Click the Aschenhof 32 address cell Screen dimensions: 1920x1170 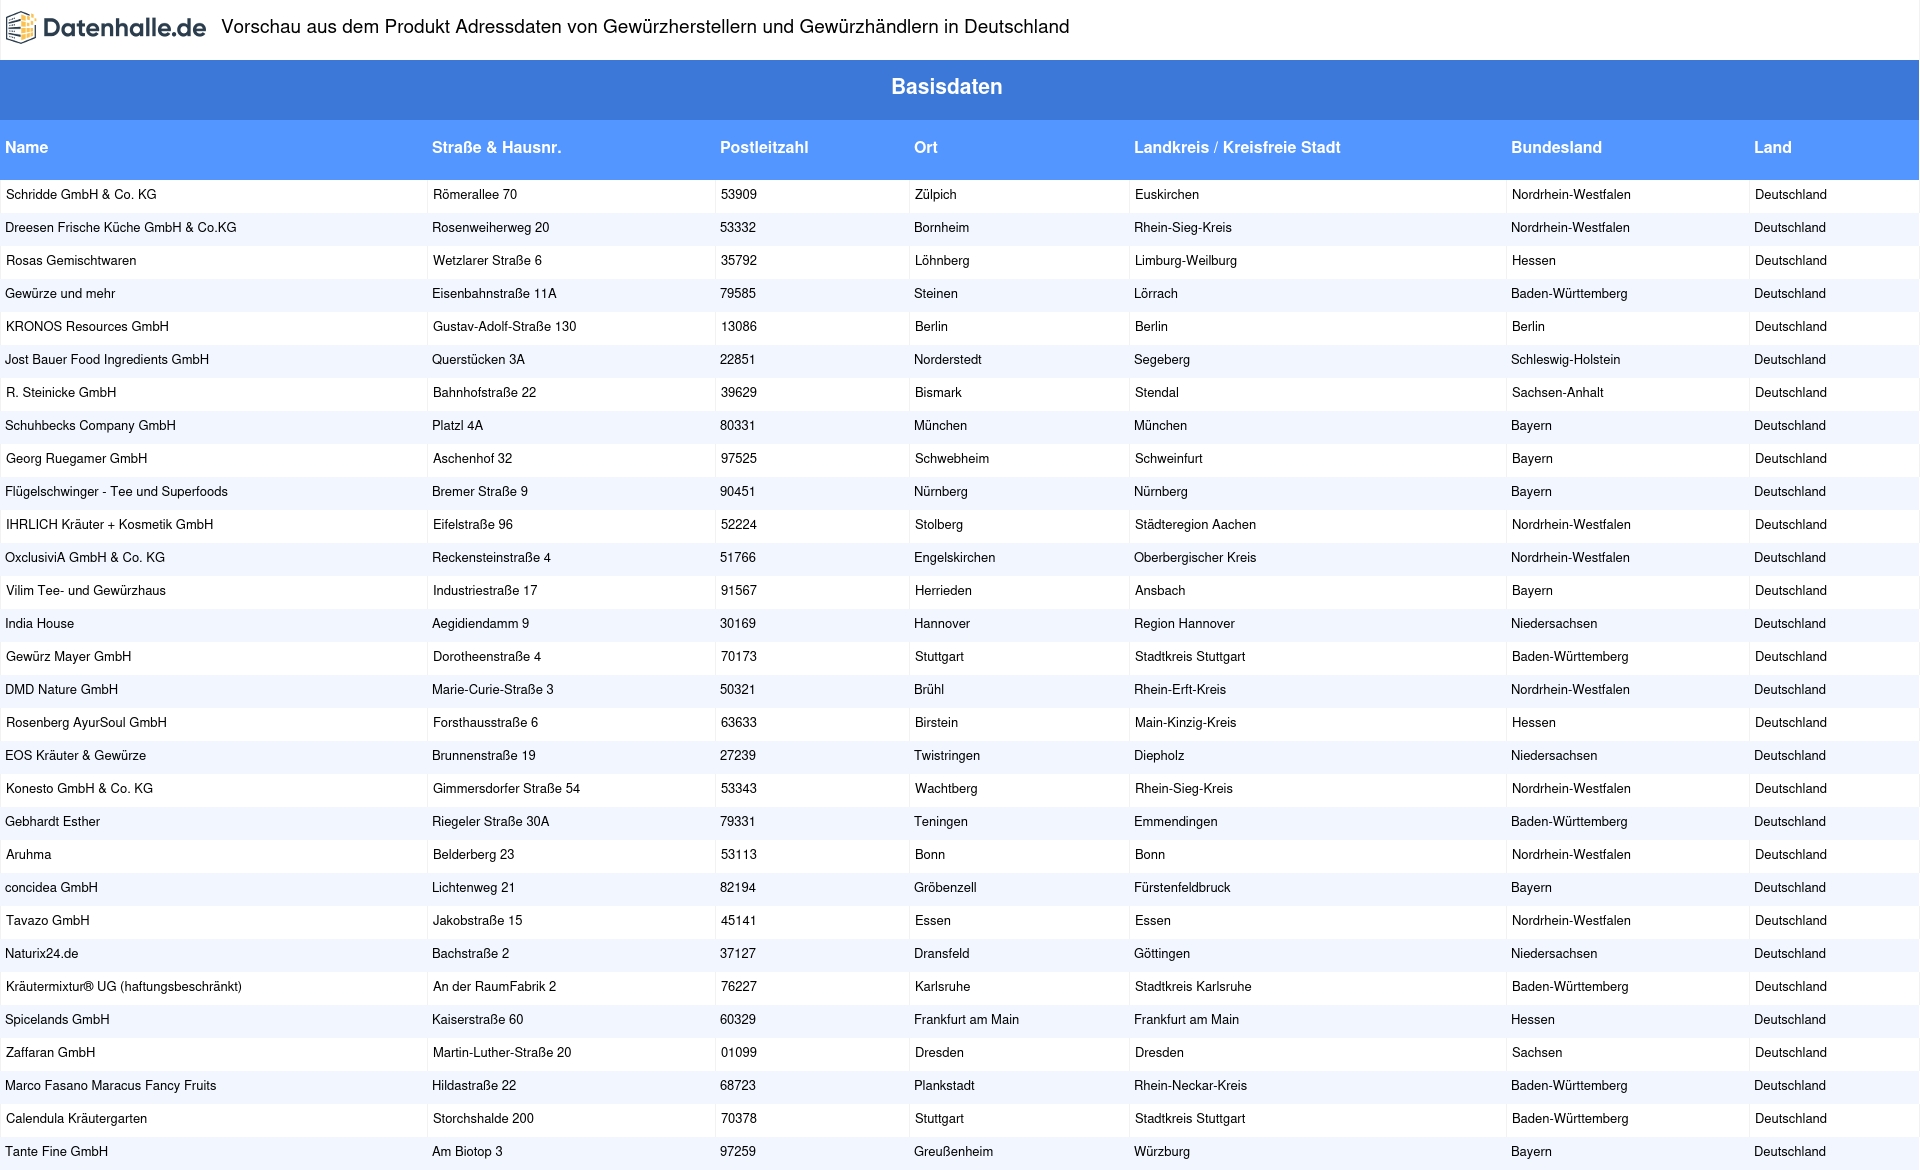click(x=472, y=459)
